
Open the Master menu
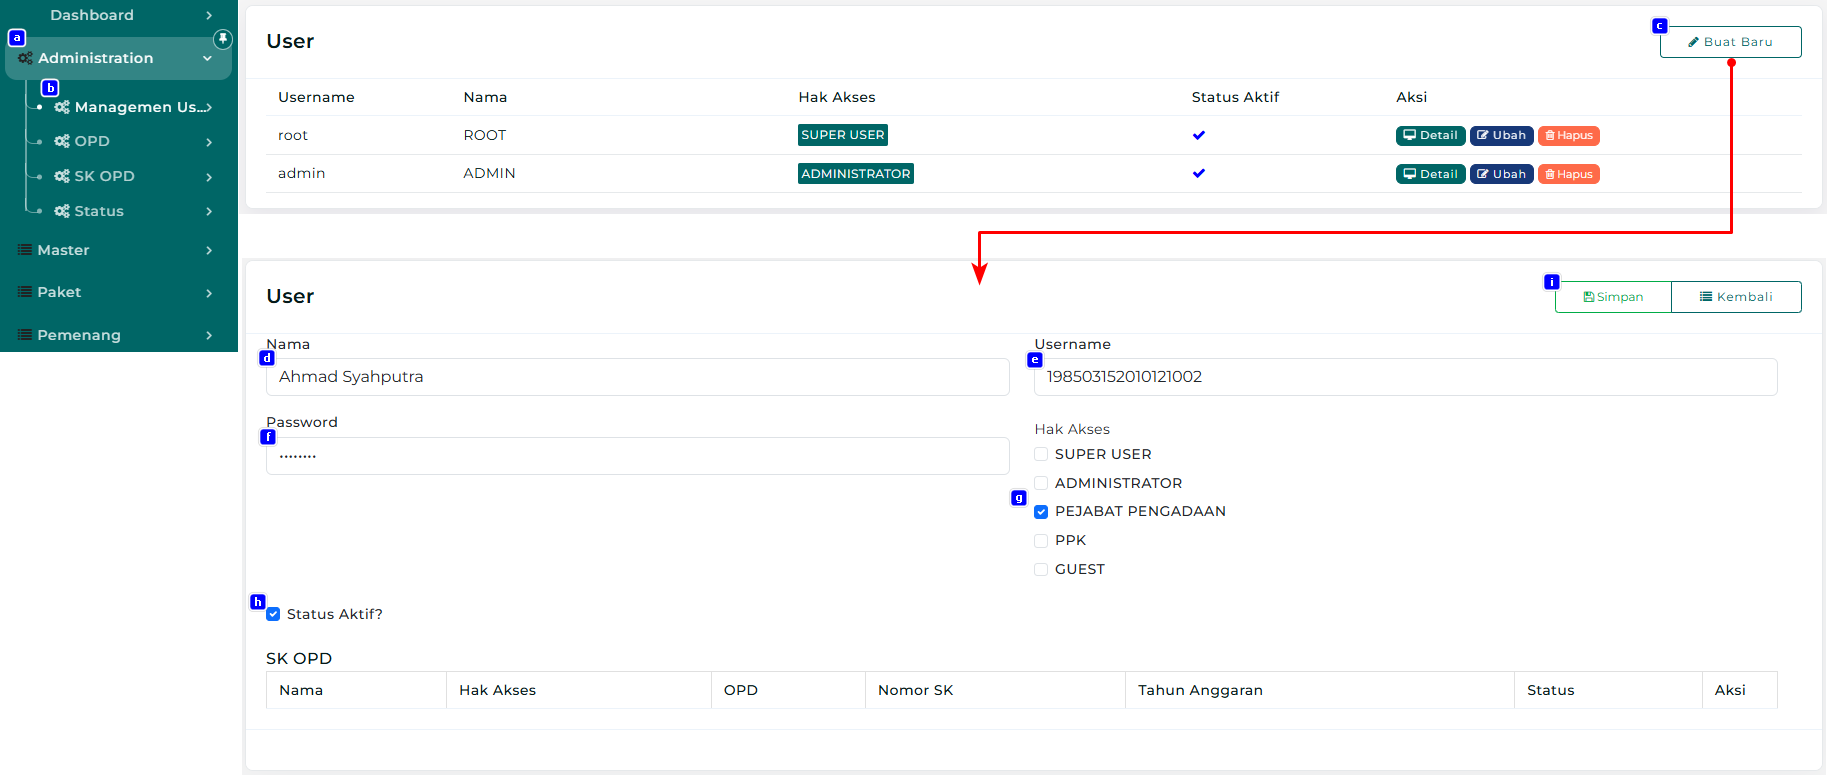[64, 250]
